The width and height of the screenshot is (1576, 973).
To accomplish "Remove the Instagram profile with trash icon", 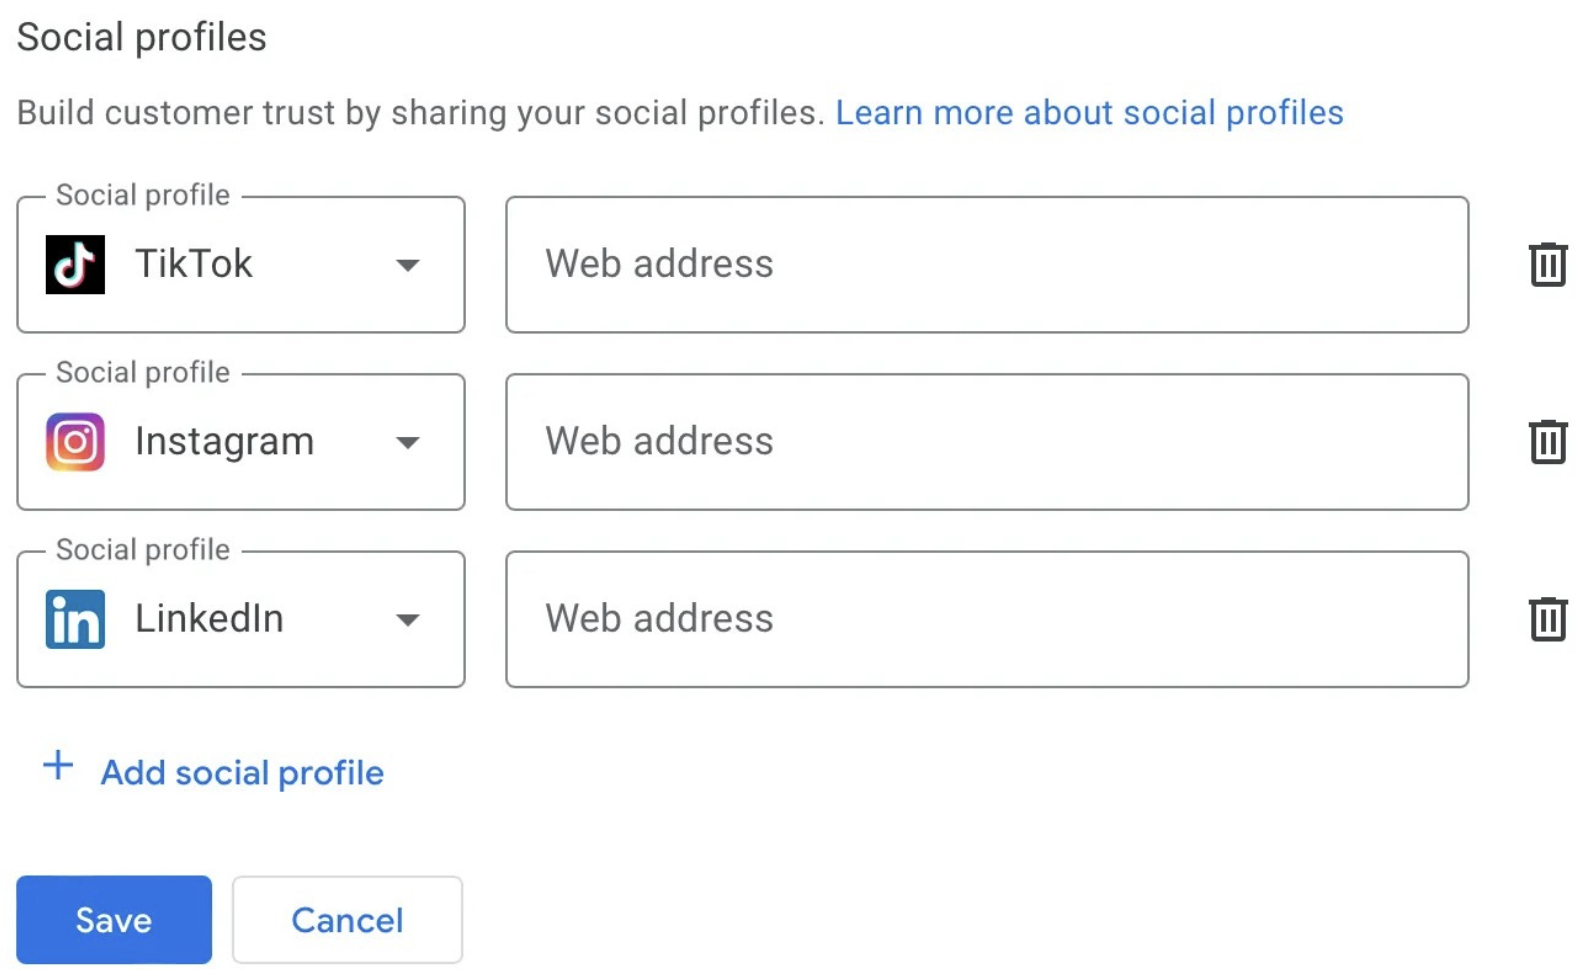I will (x=1547, y=441).
